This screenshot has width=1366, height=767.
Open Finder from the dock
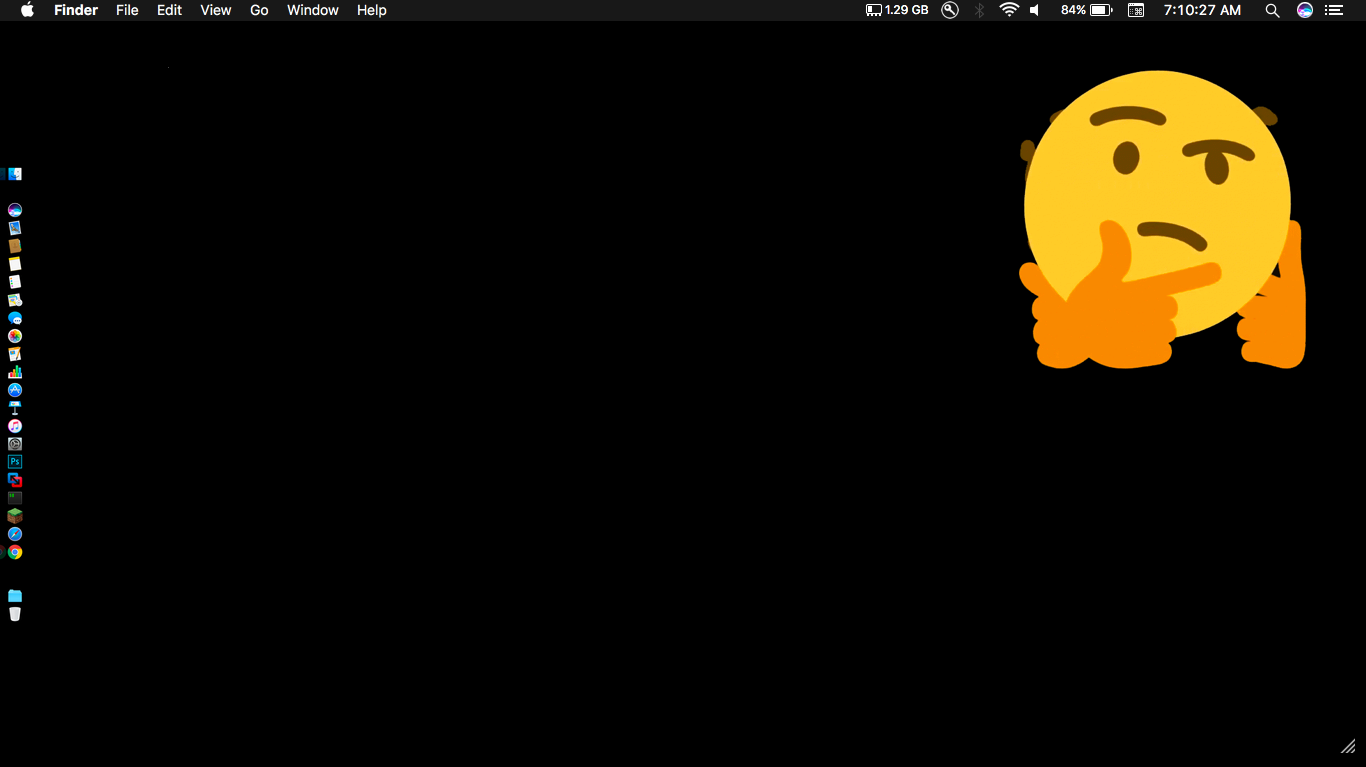coord(15,174)
